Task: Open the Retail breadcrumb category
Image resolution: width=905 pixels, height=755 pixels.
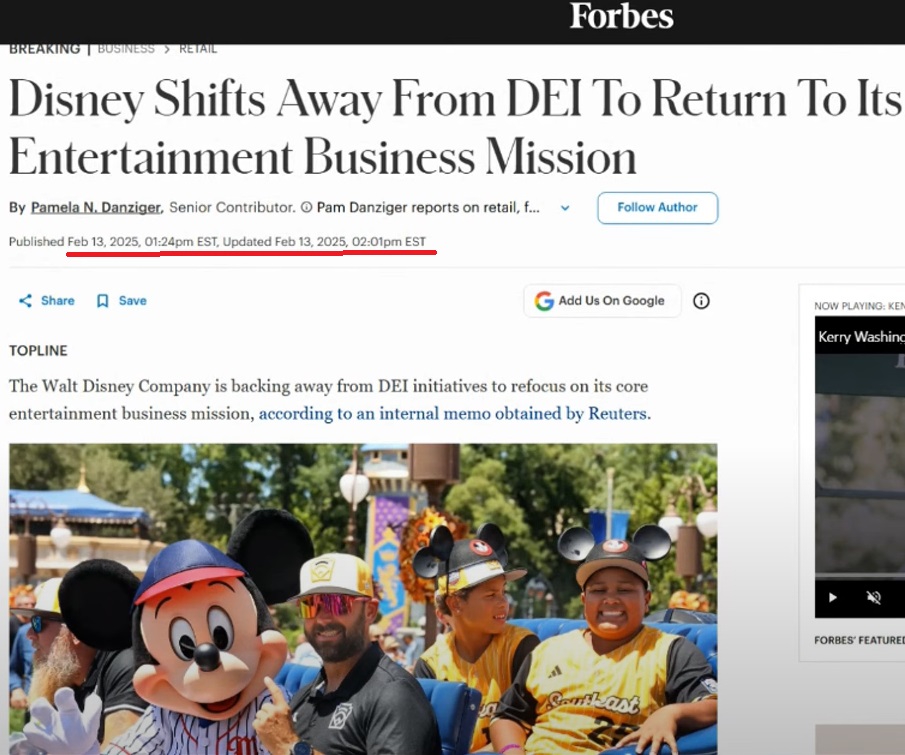Action: tap(198, 49)
